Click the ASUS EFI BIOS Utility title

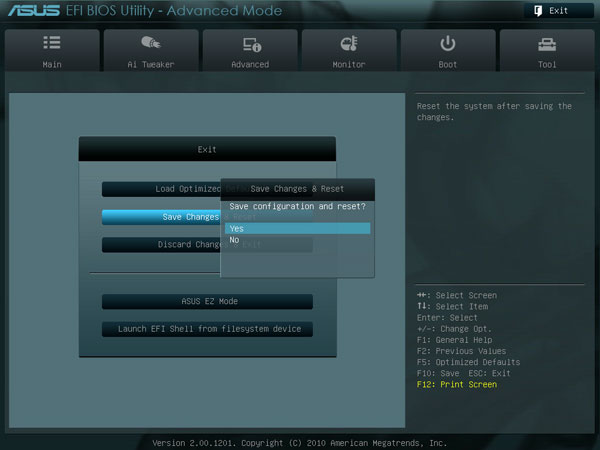coord(145,11)
